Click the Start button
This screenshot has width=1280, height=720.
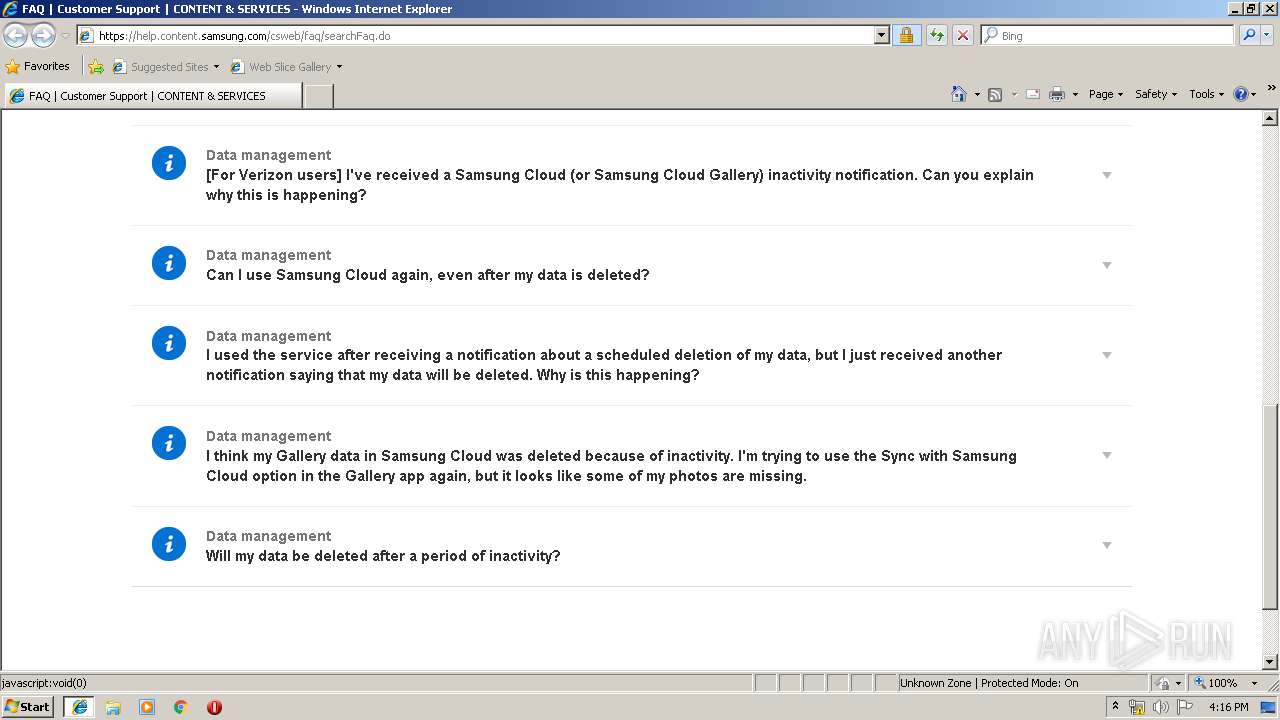pos(28,706)
